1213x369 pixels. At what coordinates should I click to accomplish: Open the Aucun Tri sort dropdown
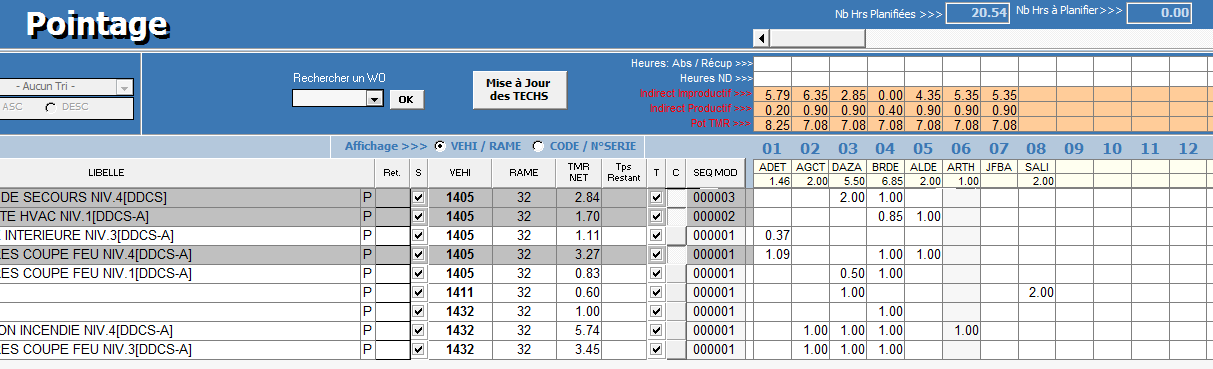pos(124,87)
